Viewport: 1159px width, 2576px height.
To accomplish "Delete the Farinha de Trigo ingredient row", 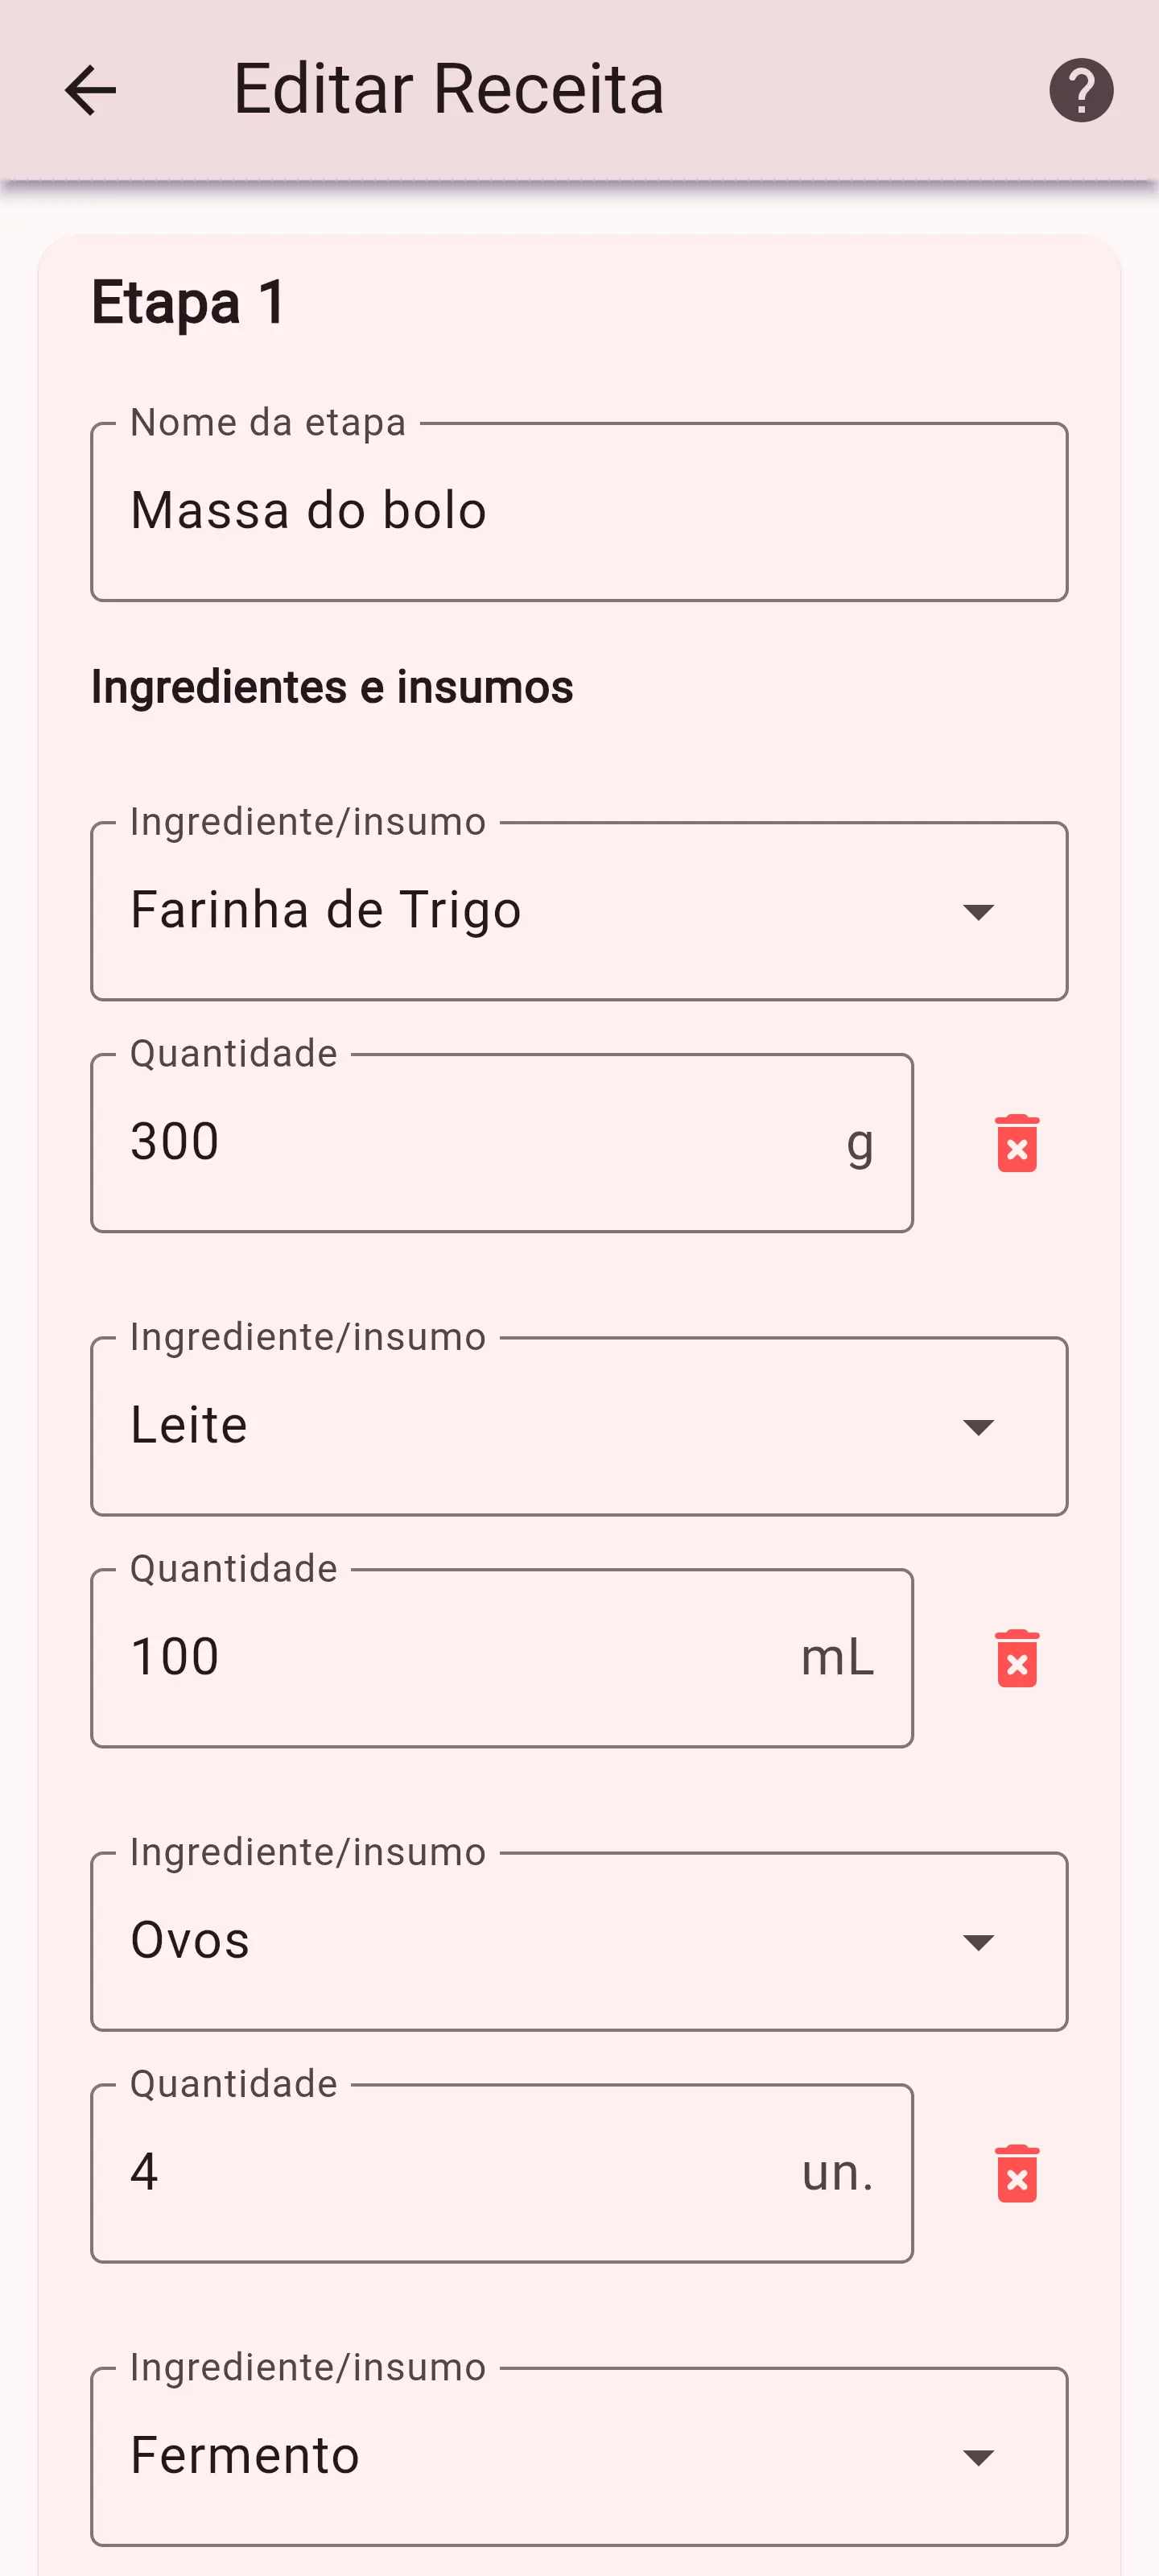I will click(x=1016, y=1143).
